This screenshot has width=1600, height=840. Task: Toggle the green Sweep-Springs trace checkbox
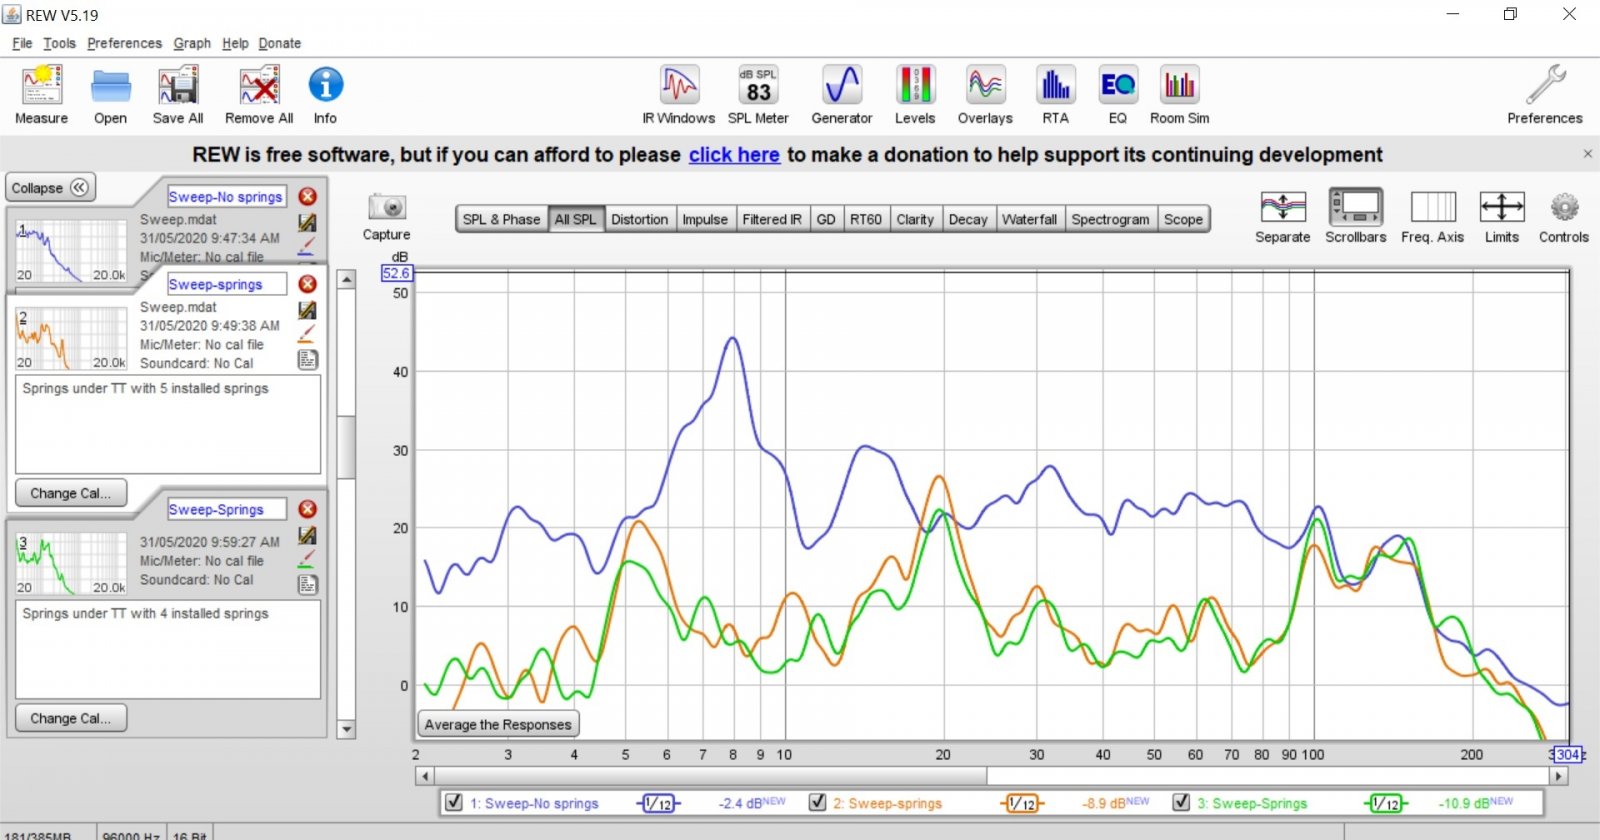1181,802
